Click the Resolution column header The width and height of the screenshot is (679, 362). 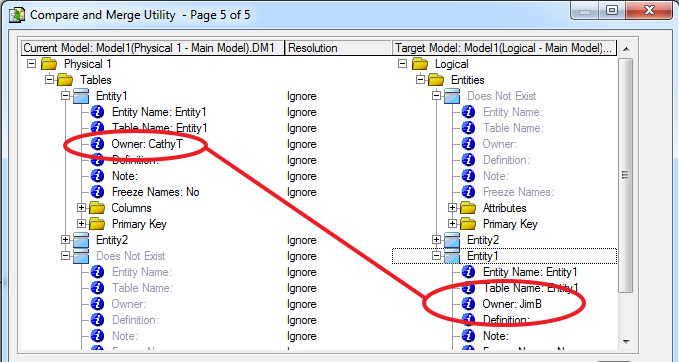point(338,48)
